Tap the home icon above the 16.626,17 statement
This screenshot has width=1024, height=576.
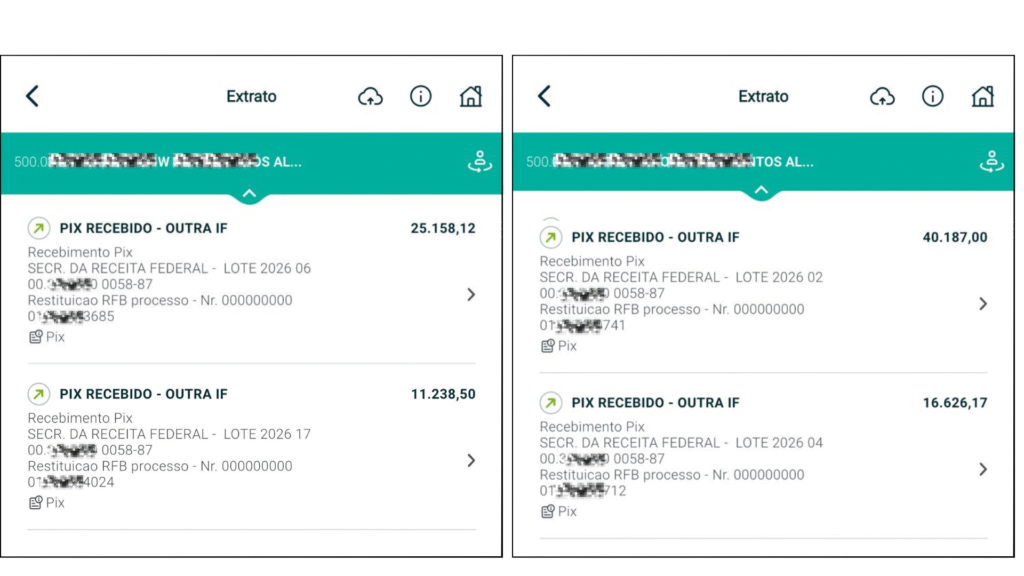click(x=983, y=96)
